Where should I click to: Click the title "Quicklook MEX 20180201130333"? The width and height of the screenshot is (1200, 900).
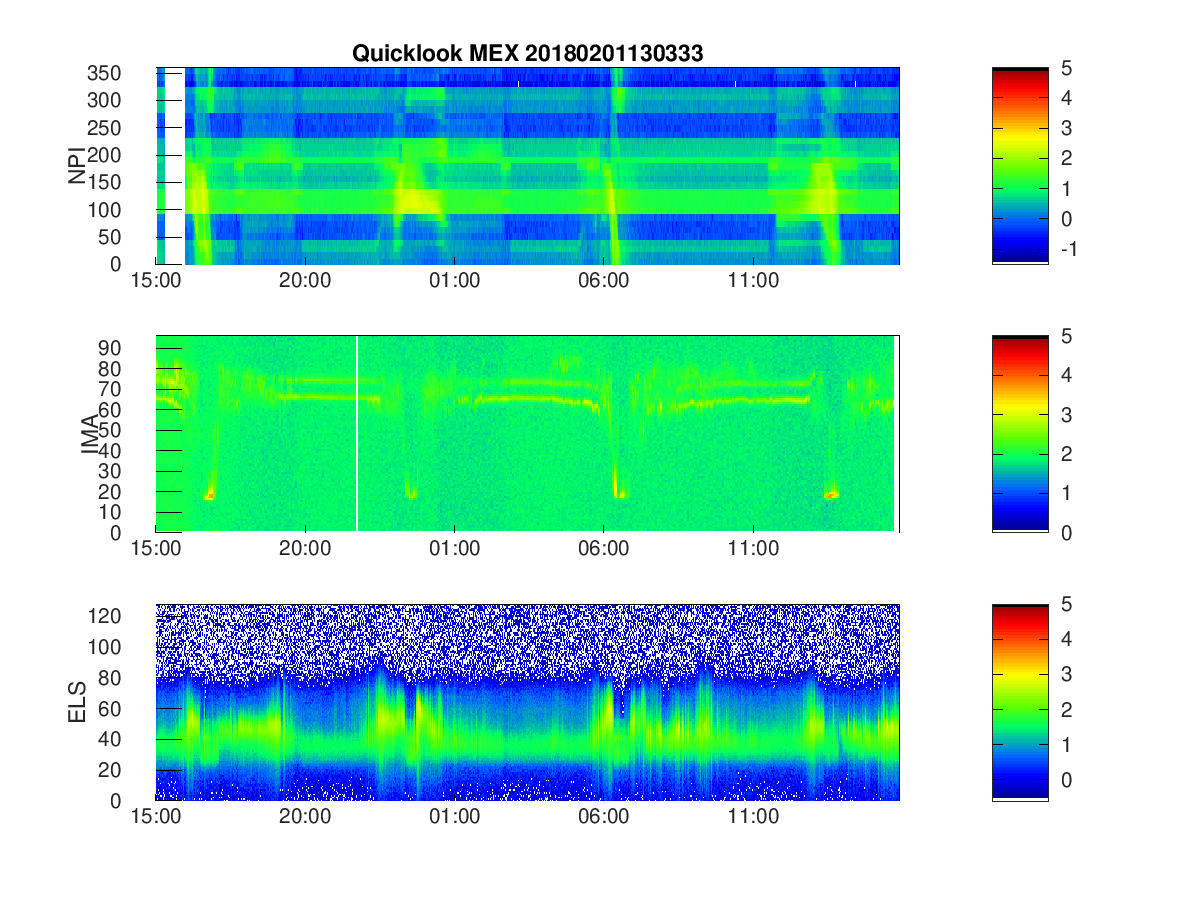pyautogui.click(x=527, y=54)
